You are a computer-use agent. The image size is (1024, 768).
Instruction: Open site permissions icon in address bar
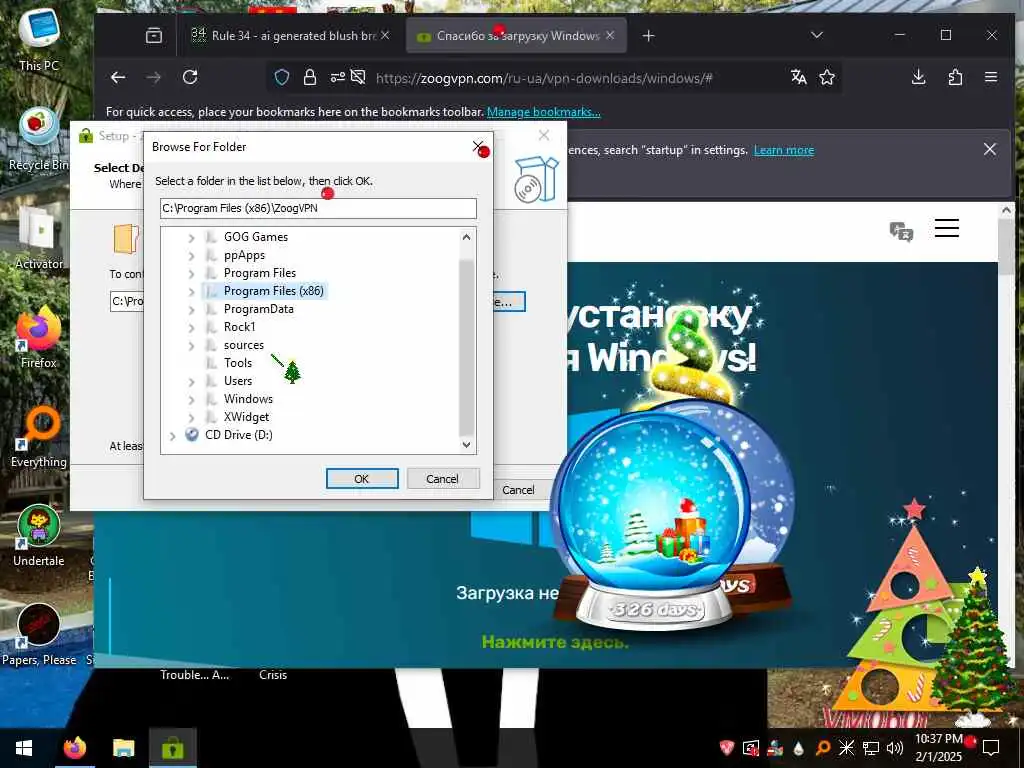[338, 78]
